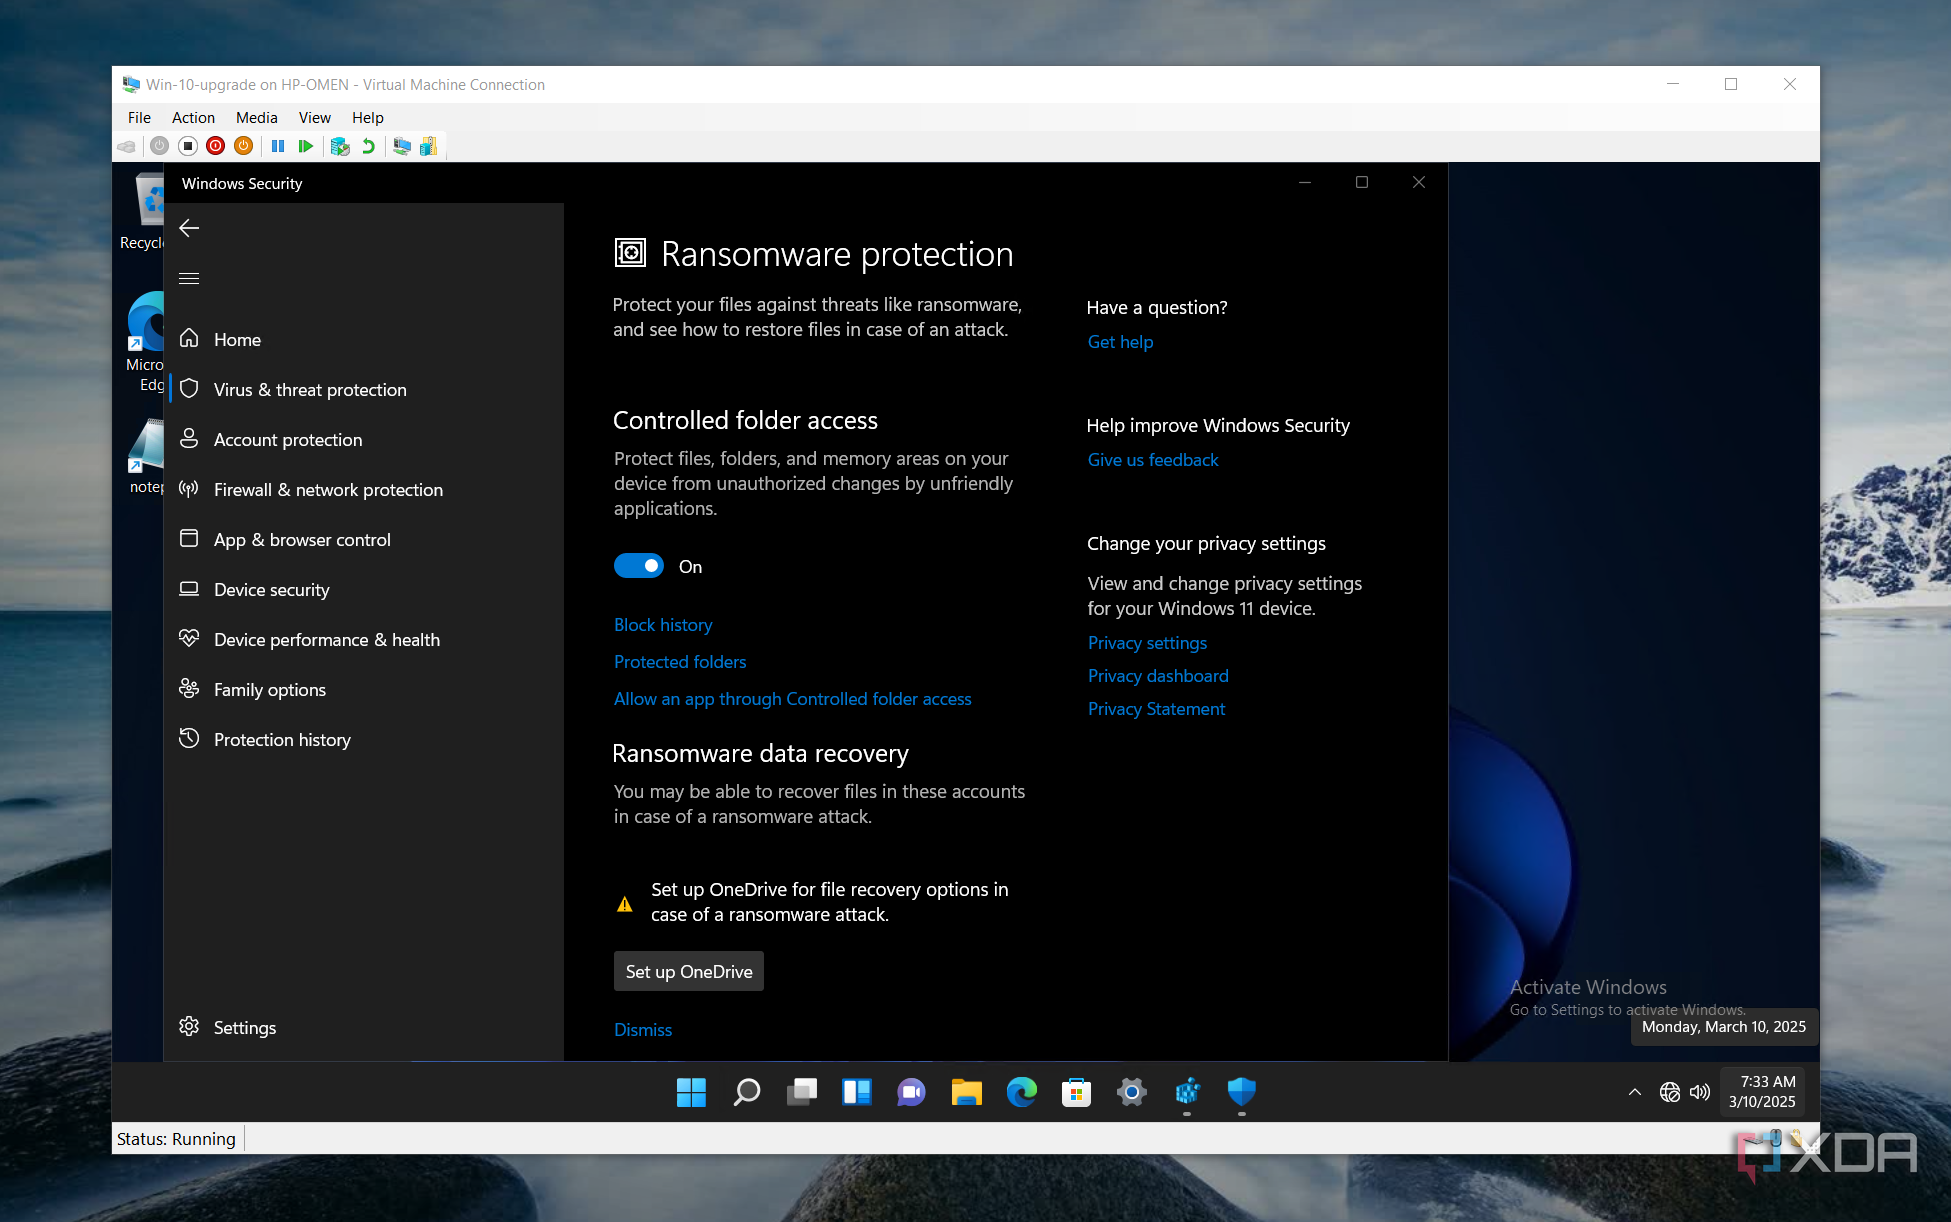
Task: Click the yellow OneDrive warning triangle icon
Action: [x=625, y=904]
